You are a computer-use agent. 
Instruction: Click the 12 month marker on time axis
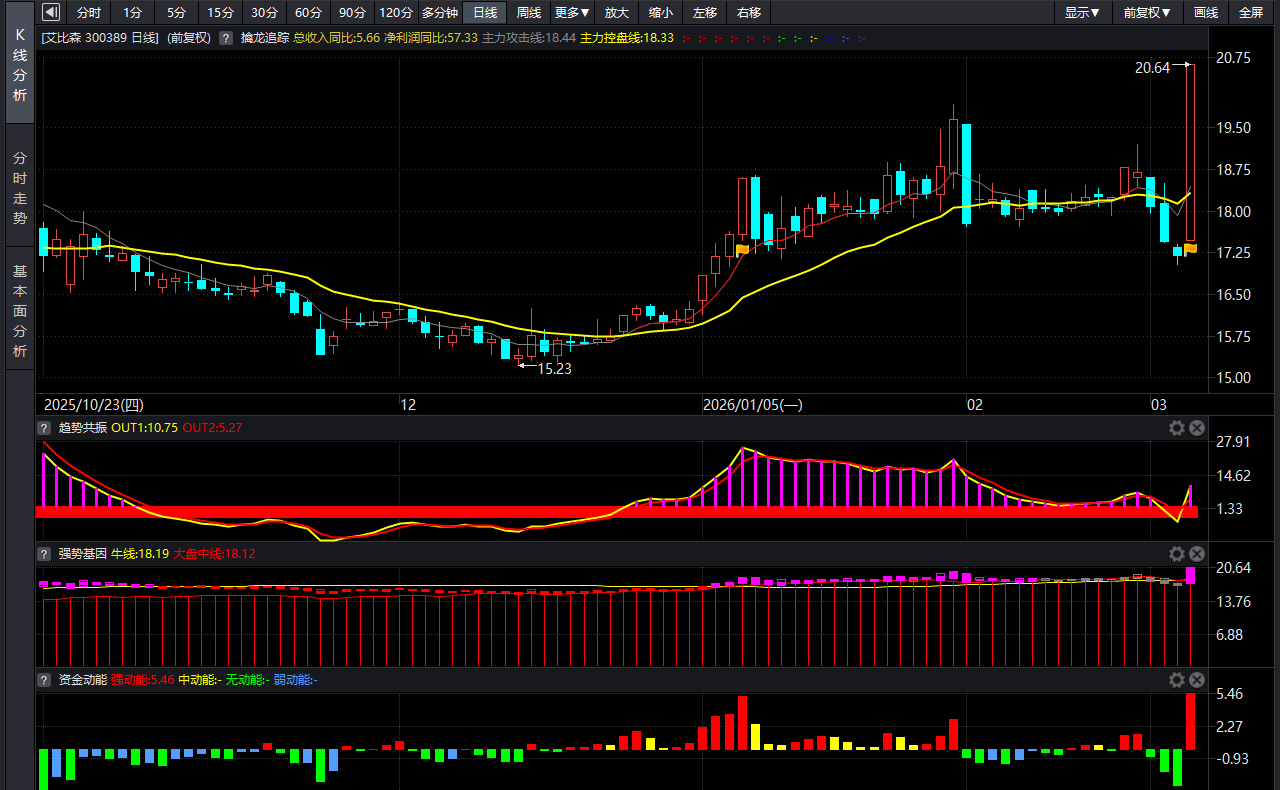click(x=408, y=405)
